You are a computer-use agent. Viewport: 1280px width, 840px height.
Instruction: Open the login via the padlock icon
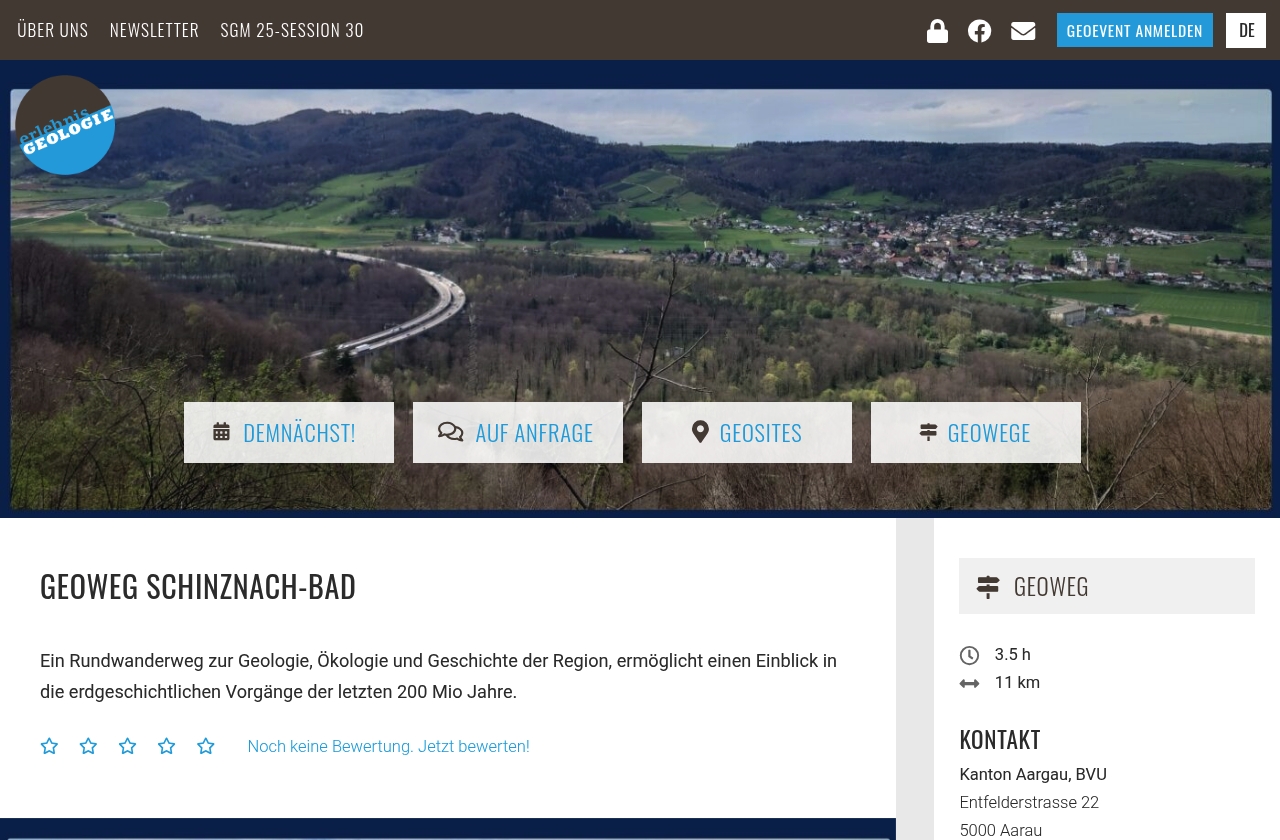(x=937, y=30)
